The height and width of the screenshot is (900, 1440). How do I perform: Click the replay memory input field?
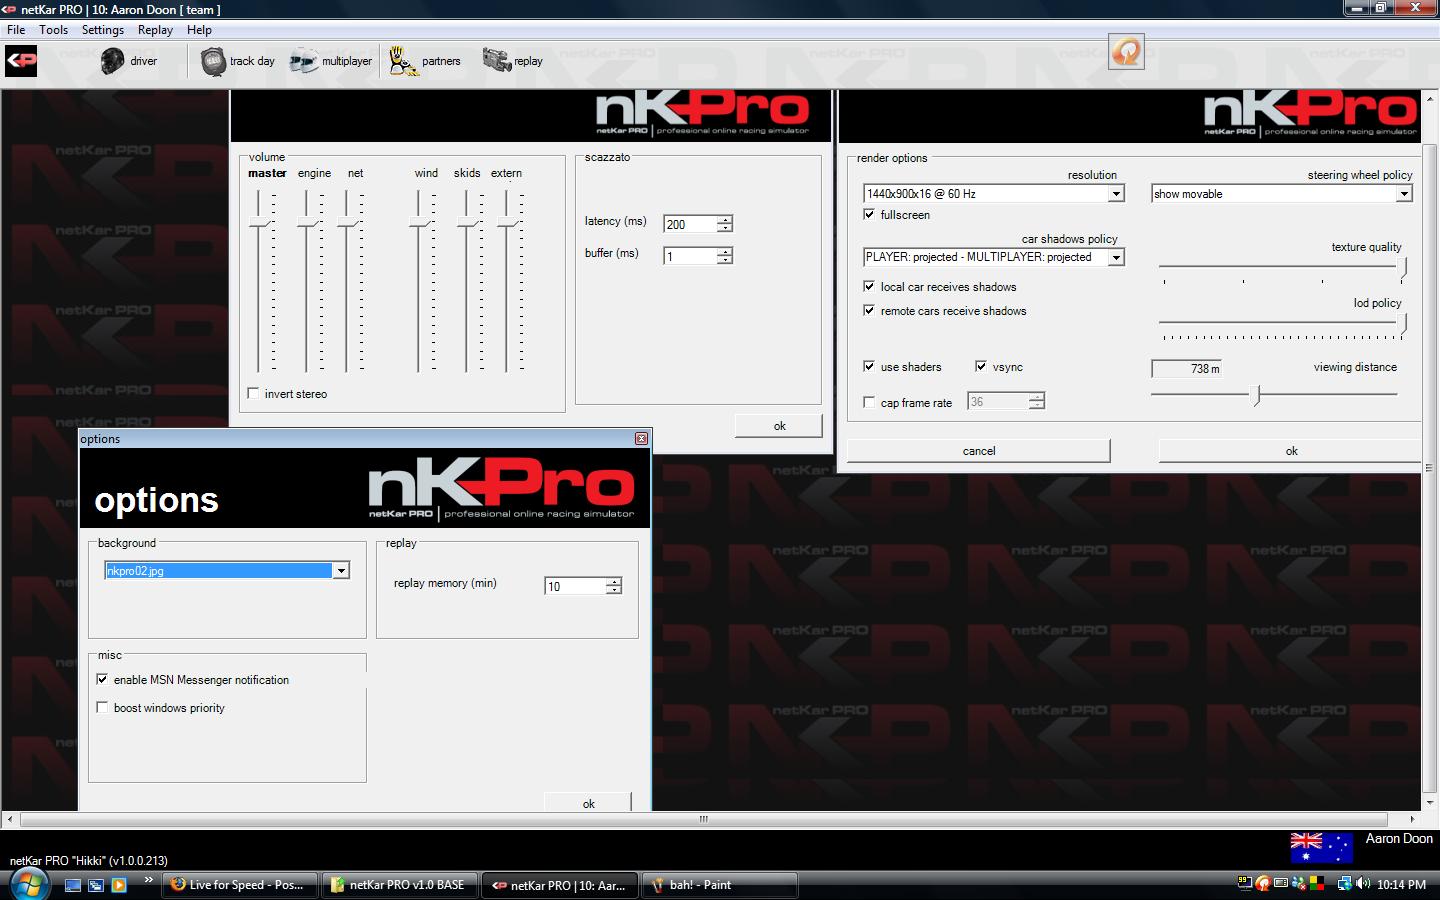click(576, 586)
